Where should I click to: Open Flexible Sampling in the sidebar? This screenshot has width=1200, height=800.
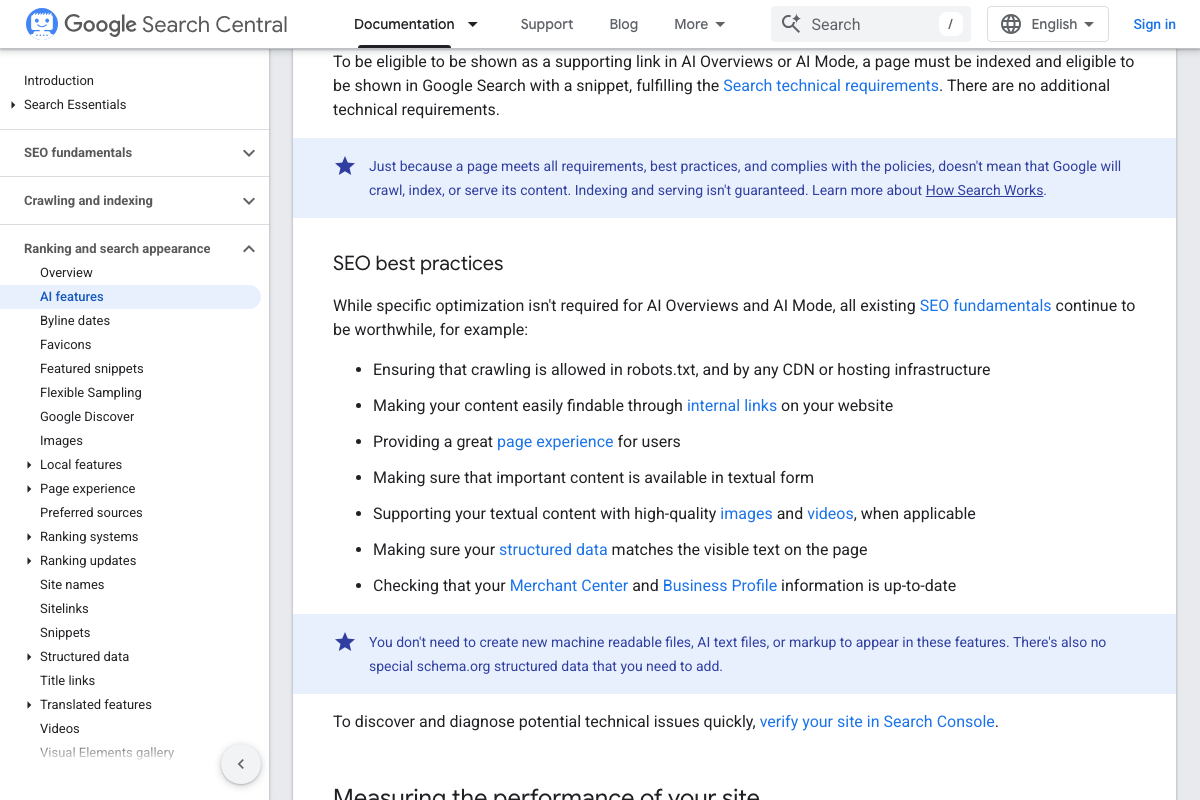pyautogui.click(x=91, y=393)
